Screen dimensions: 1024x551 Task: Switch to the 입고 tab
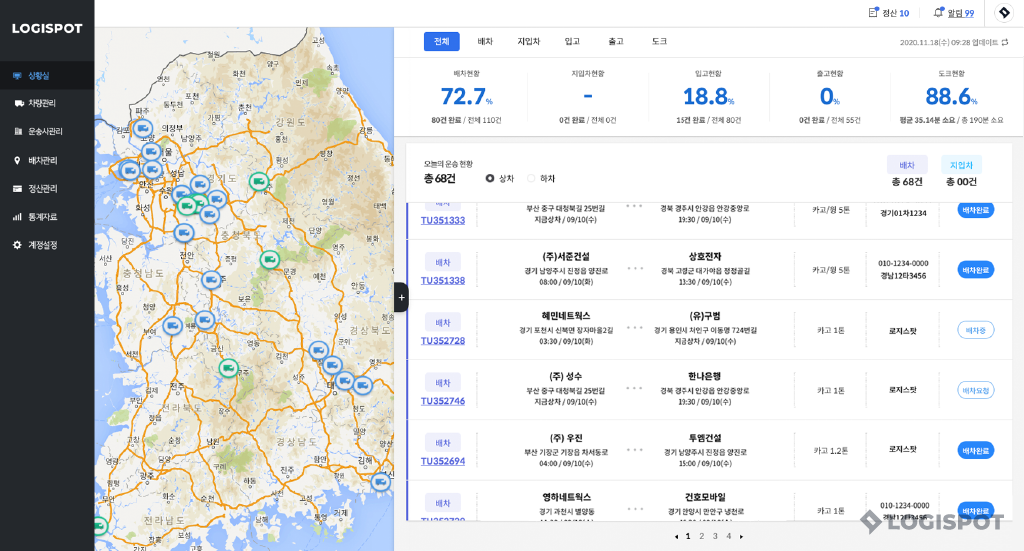[572, 42]
